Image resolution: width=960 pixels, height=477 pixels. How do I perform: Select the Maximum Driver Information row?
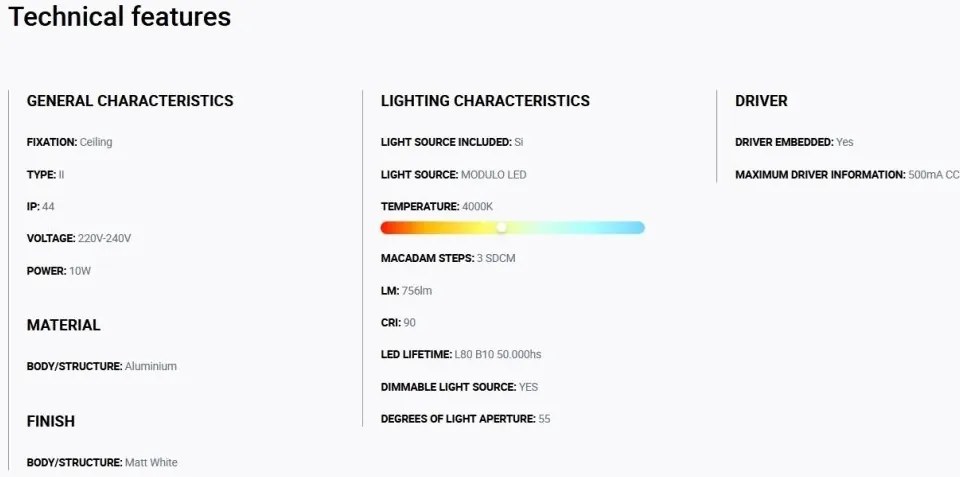pyautogui.click(x=846, y=174)
